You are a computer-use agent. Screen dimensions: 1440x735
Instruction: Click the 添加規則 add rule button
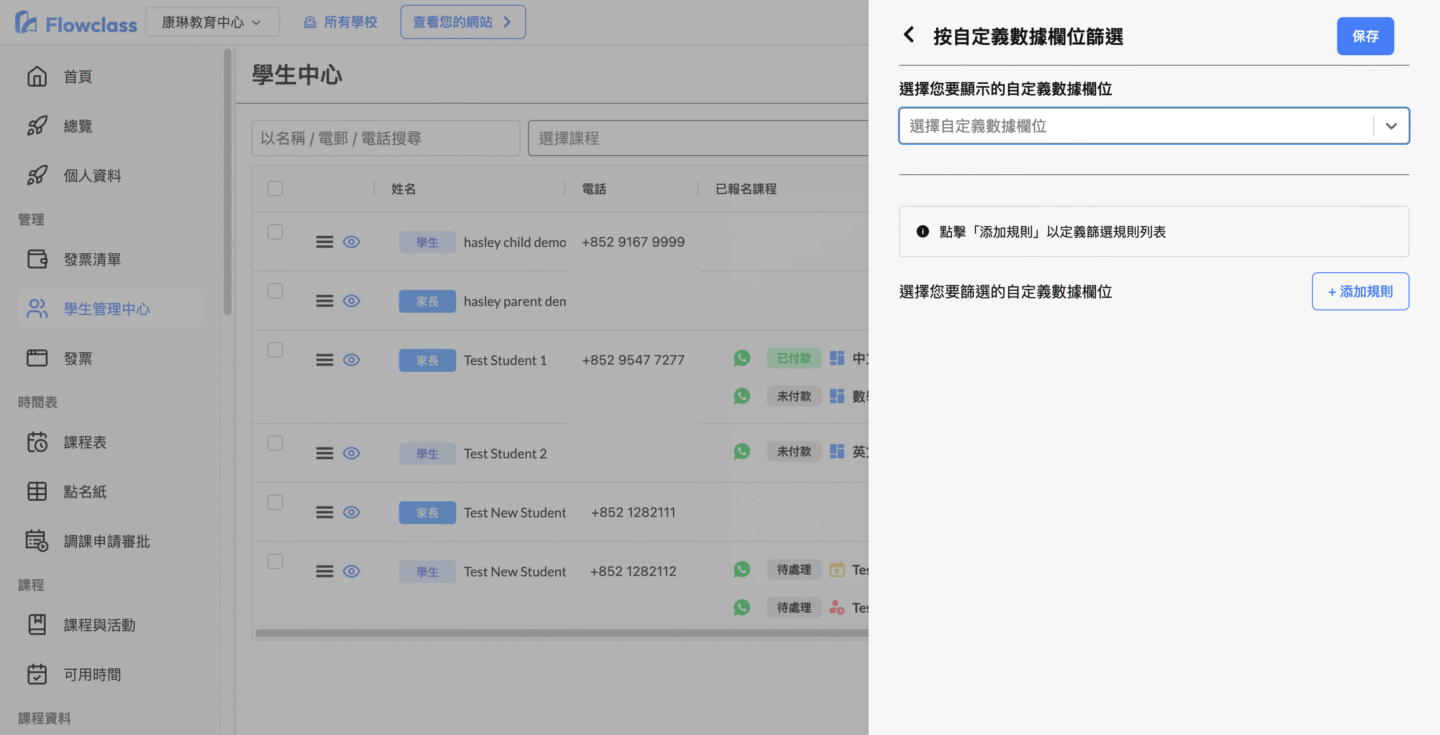pyautogui.click(x=1359, y=291)
